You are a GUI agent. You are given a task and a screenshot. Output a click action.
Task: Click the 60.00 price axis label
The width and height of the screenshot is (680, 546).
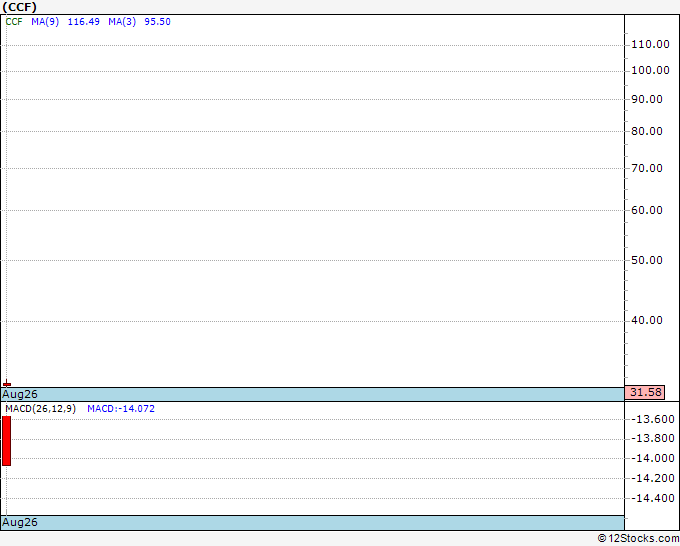[647, 210]
